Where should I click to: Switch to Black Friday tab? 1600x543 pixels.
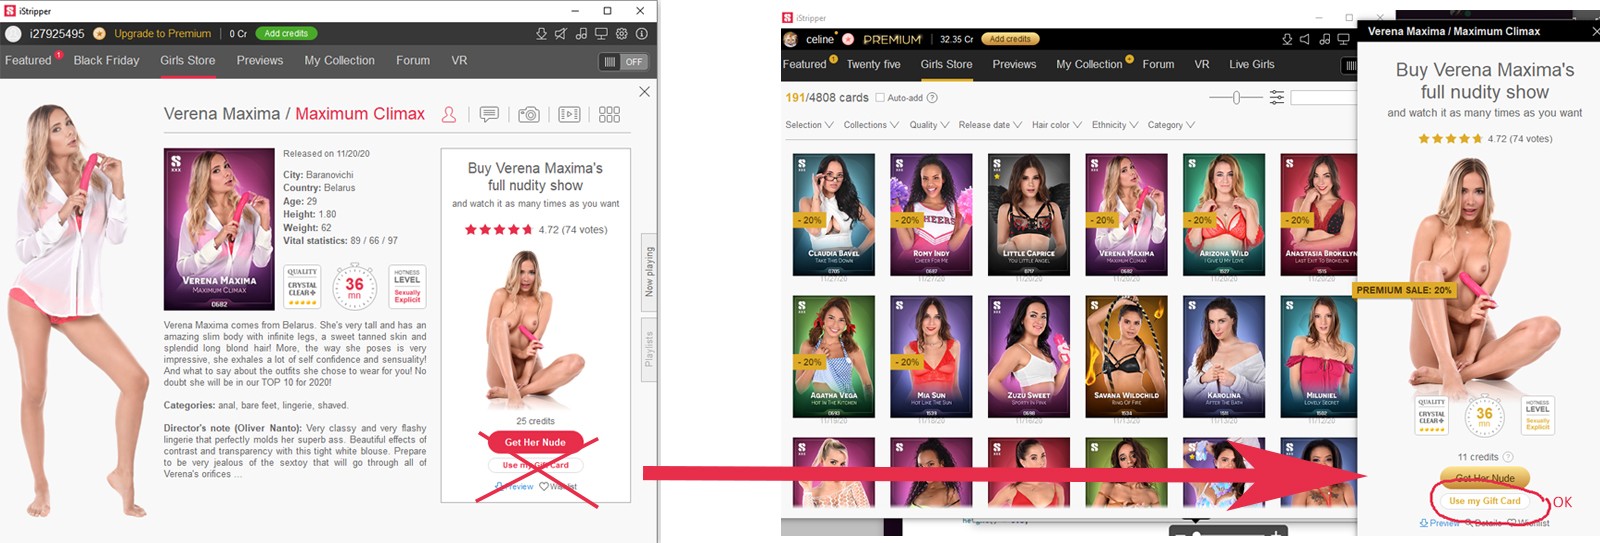pos(106,60)
